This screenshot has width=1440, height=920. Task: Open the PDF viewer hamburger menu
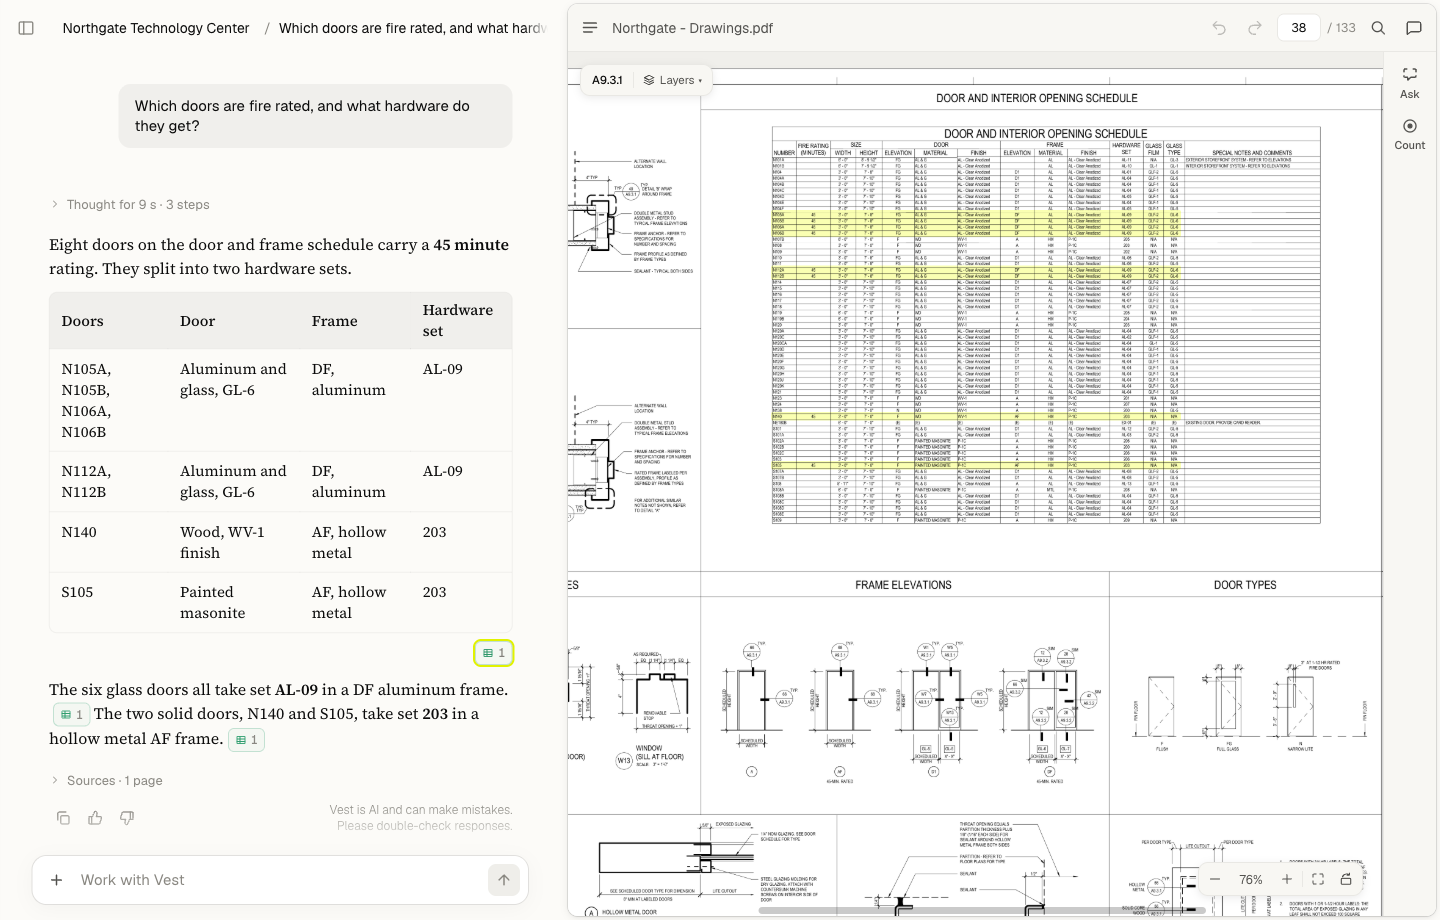tap(590, 28)
